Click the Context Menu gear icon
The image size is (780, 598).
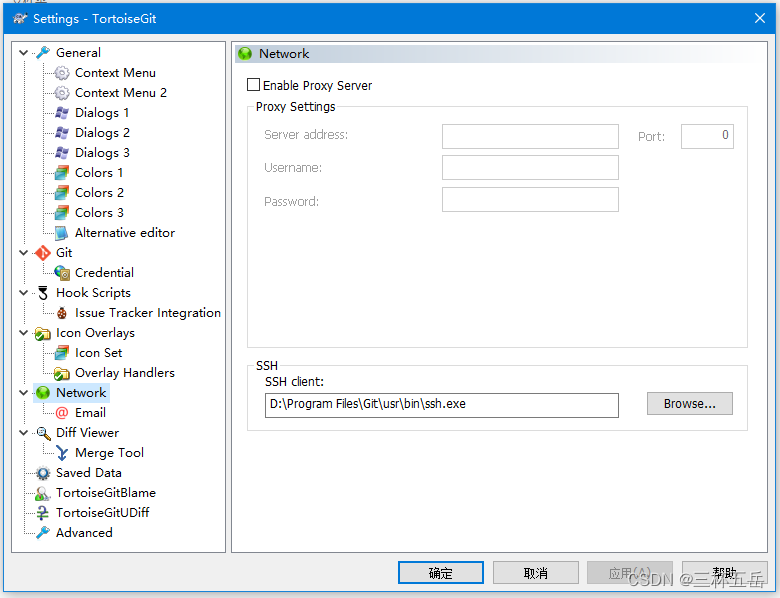(x=62, y=73)
